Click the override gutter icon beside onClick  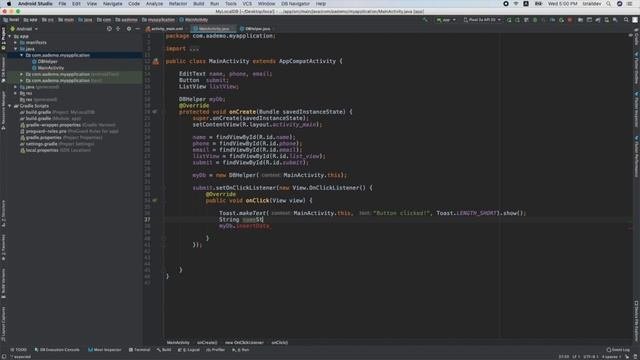point(155,200)
